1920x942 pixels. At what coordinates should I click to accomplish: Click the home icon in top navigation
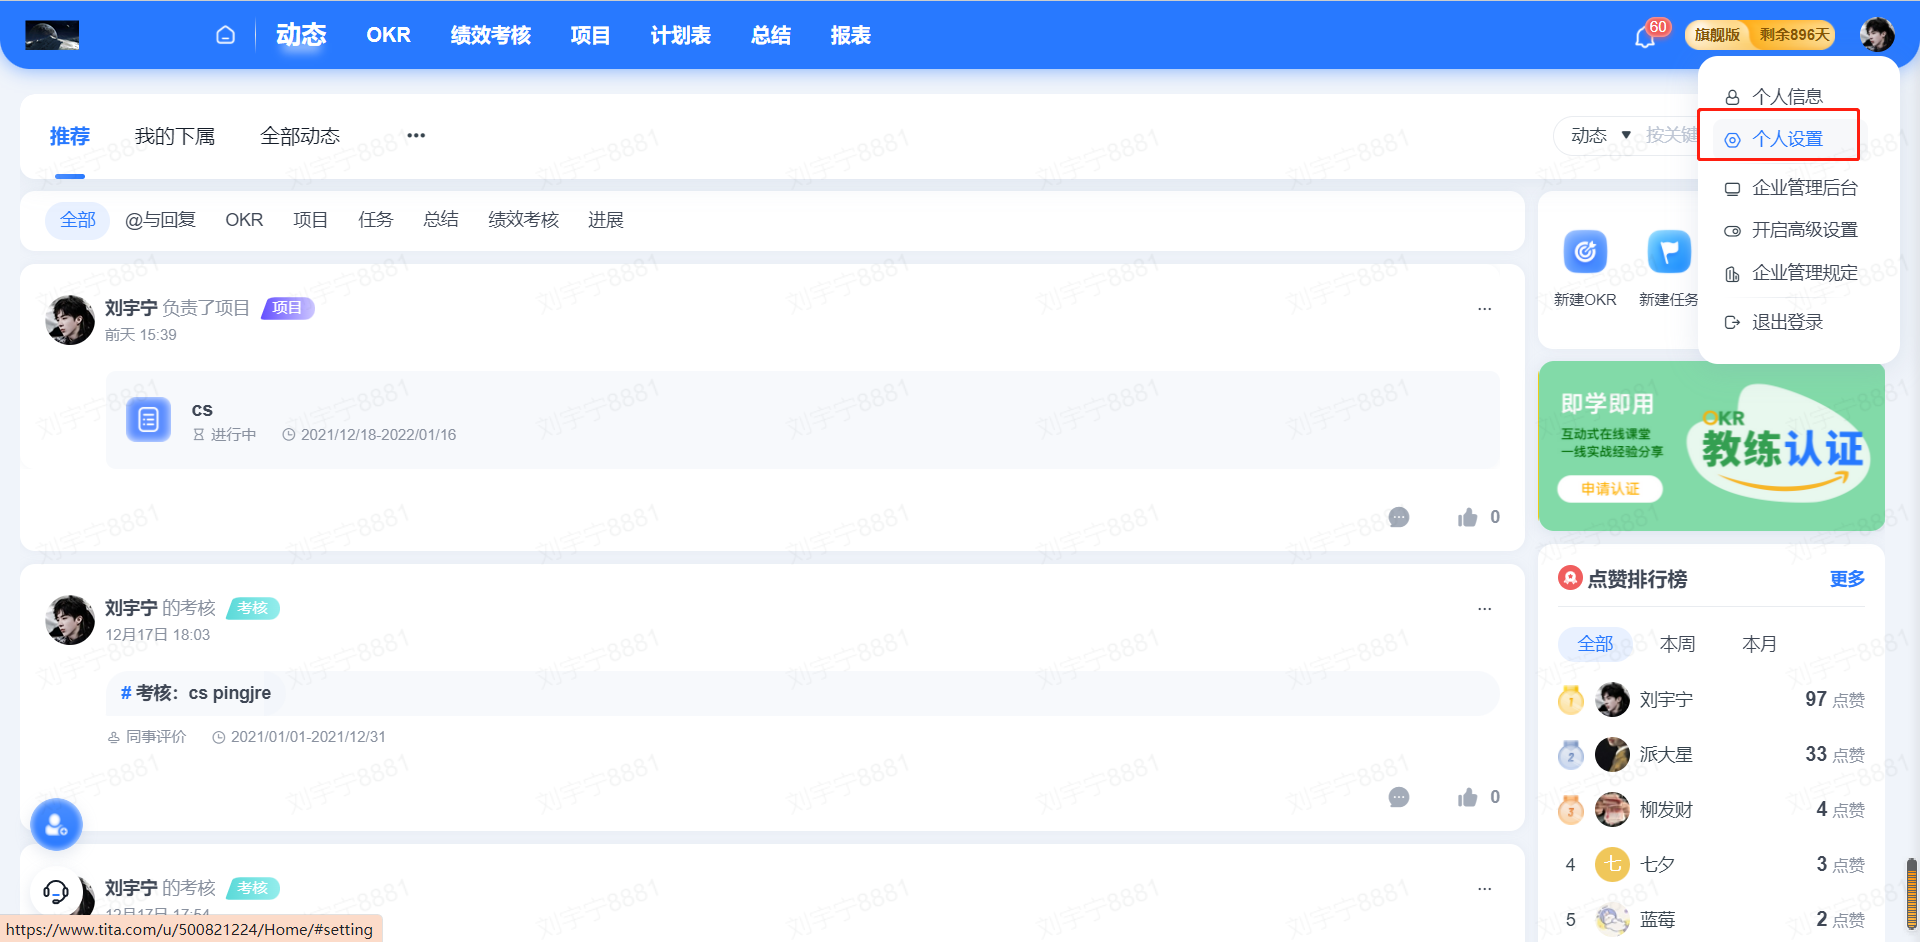[x=225, y=35]
